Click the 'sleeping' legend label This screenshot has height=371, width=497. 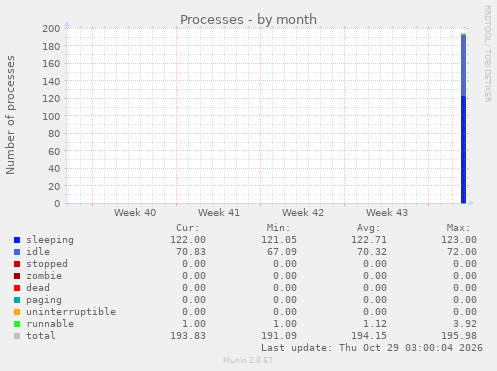50,240
